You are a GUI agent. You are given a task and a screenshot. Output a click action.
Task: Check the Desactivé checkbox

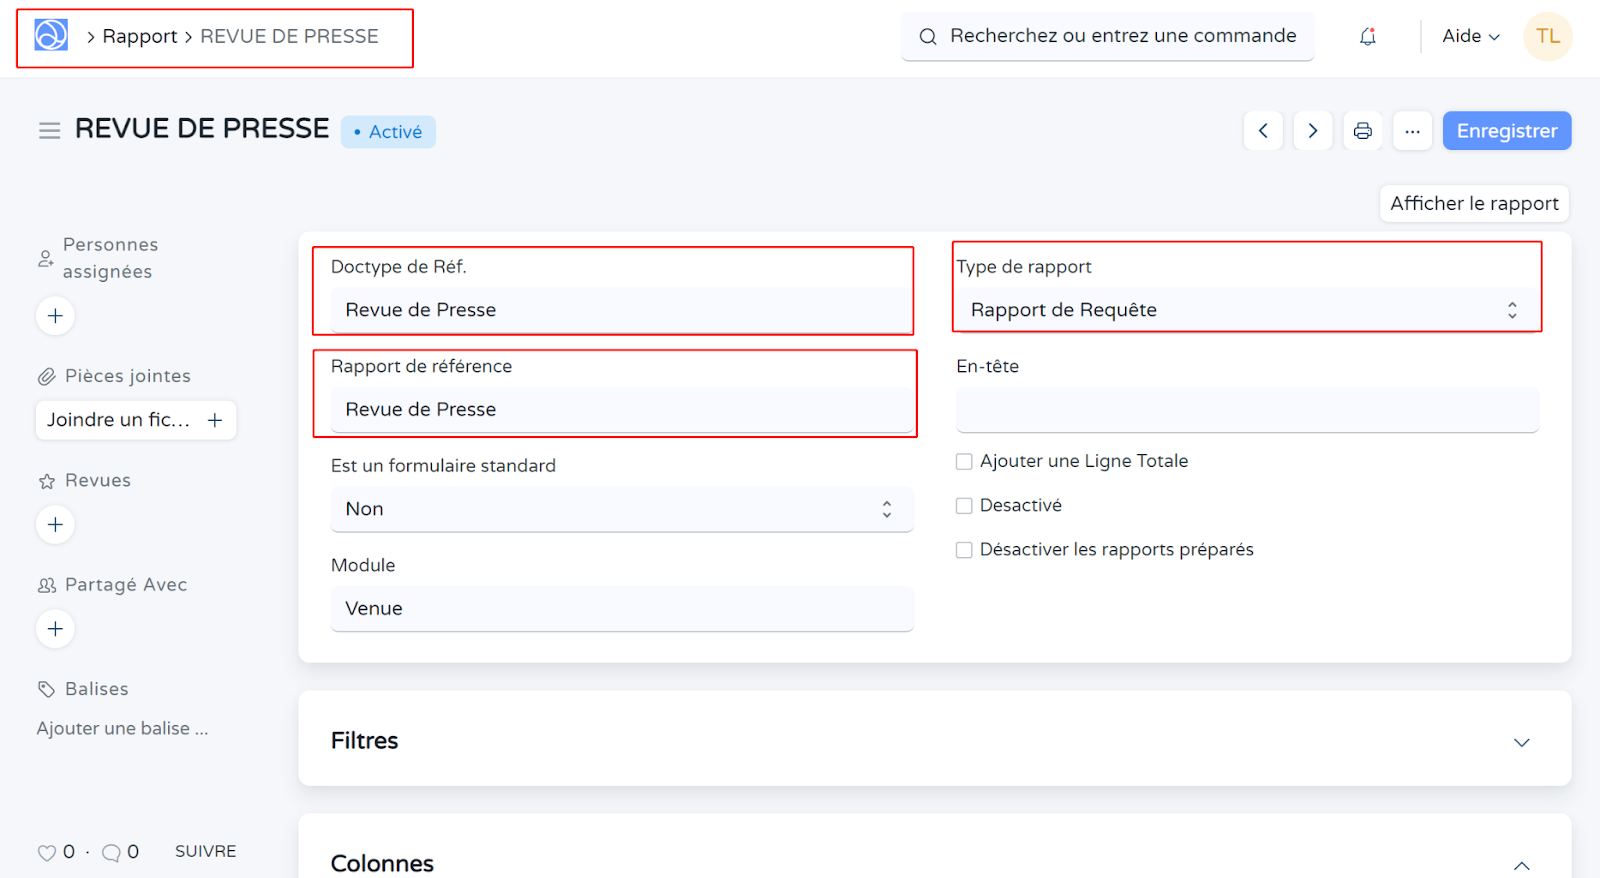964,506
